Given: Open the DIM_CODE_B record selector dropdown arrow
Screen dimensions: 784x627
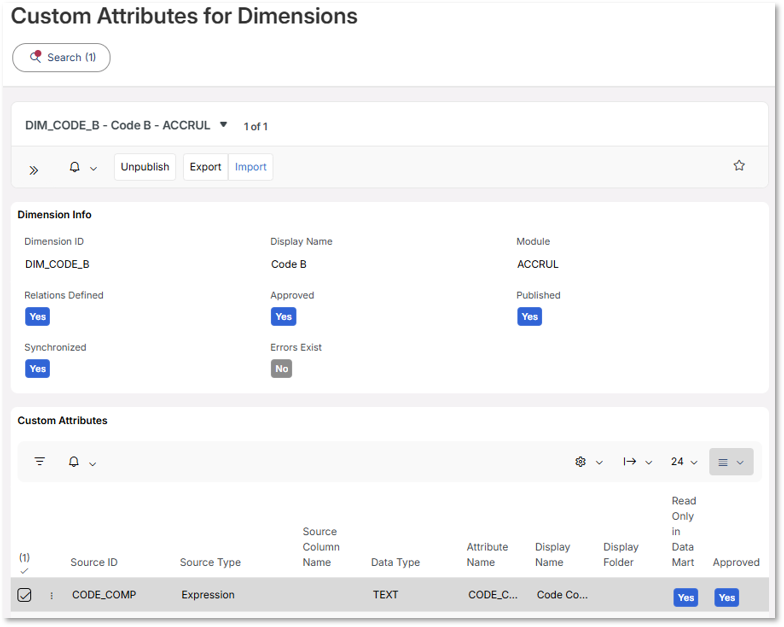Looking at the screenshot, I should (x=224, y=124).
